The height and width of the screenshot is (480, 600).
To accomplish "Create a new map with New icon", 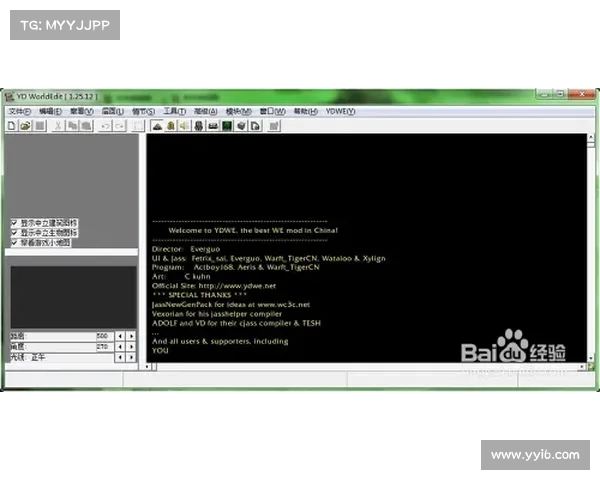I will point(11,126).
